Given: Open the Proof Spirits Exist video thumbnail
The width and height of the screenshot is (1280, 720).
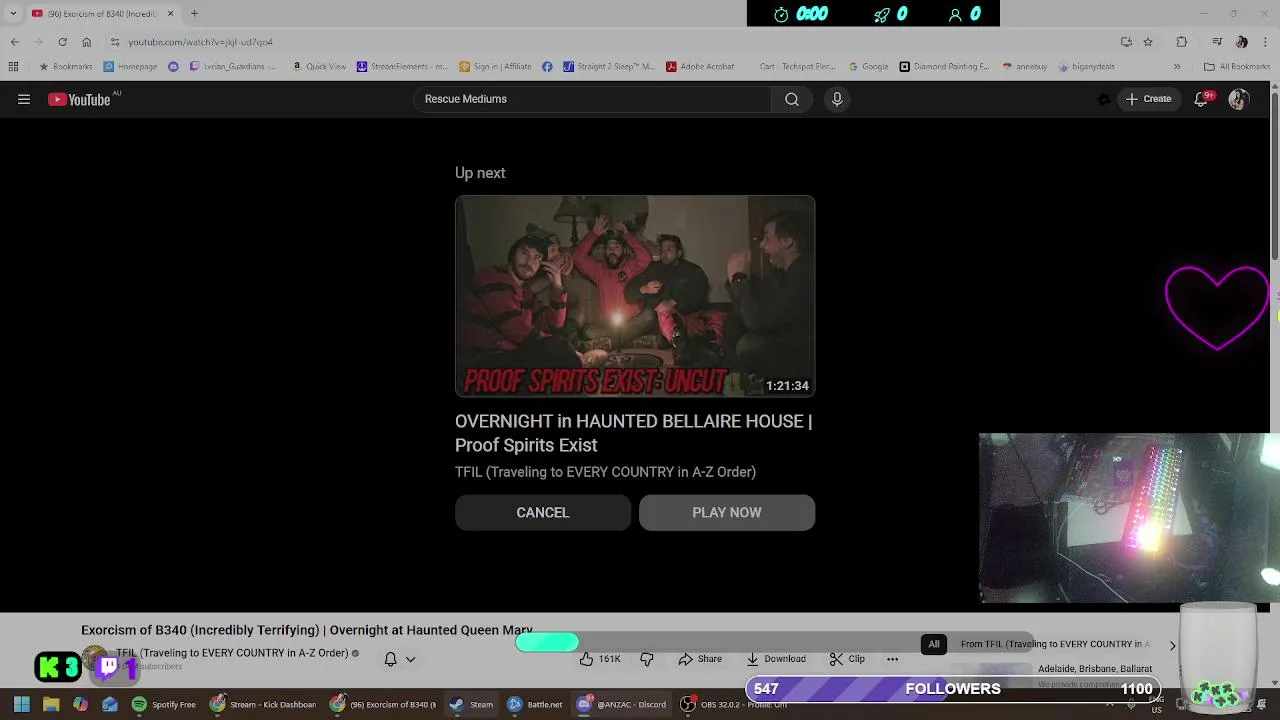Looking at the screenshot, I should point(635,296).
